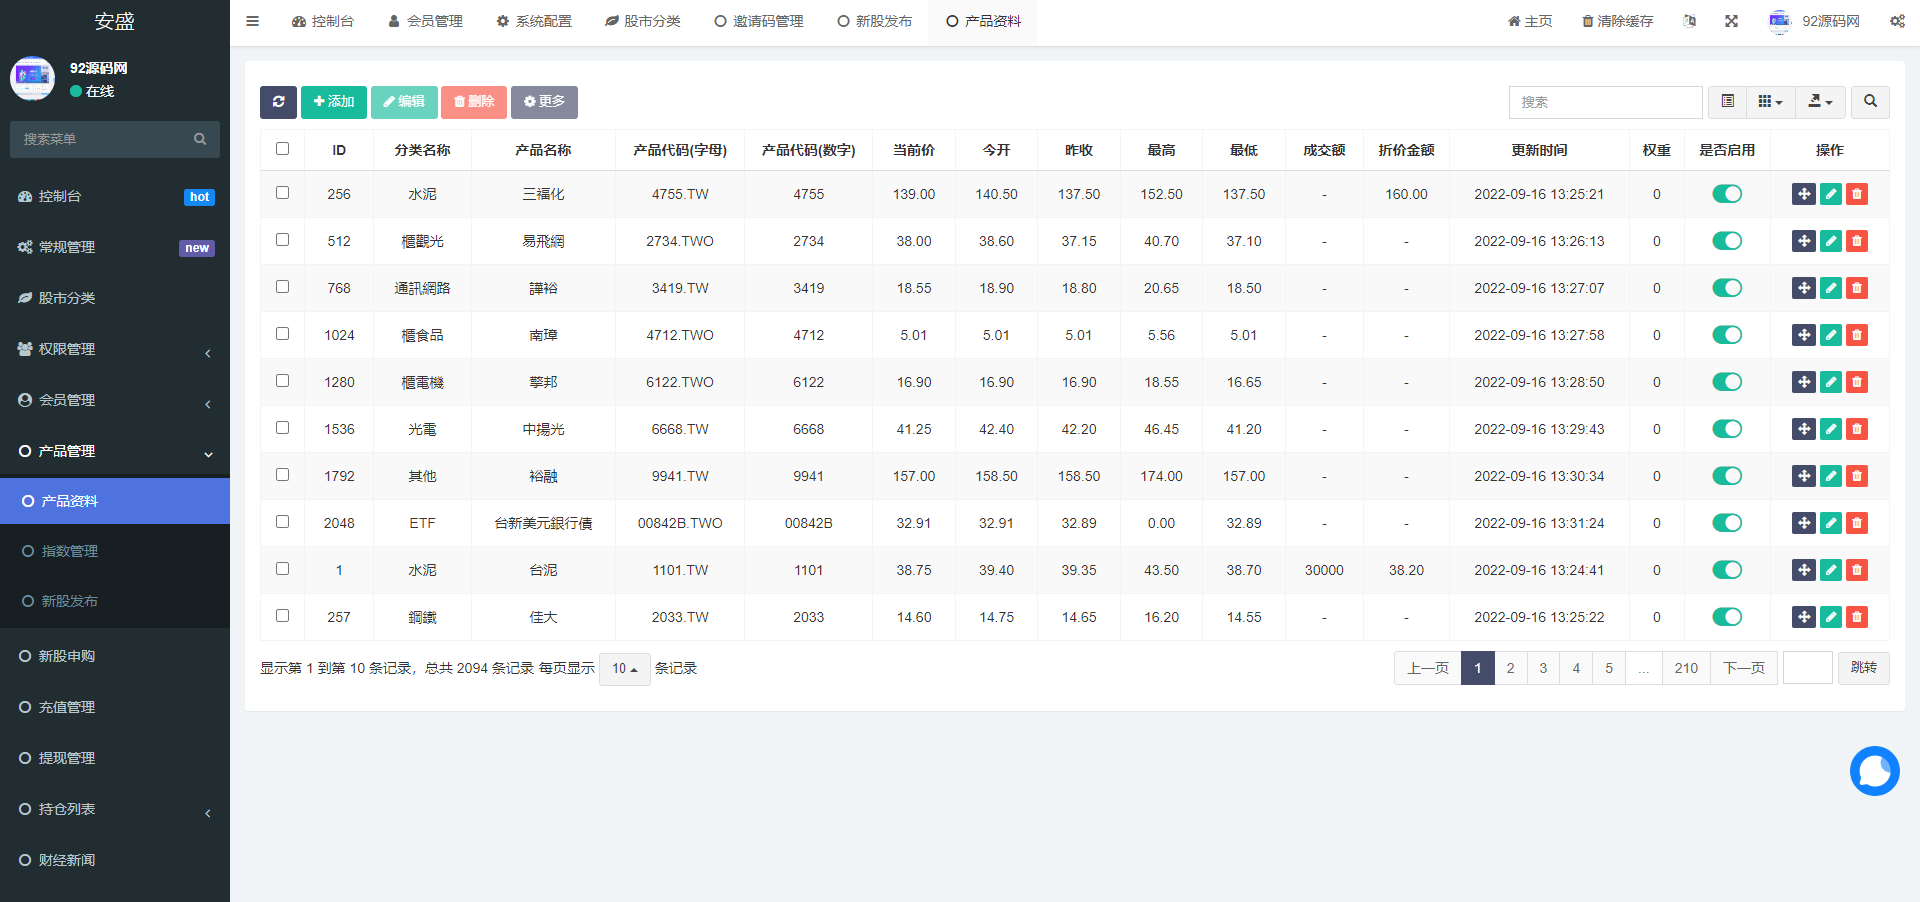Toggle the table card view icon
This screenshot has width=1920, height=902.
click(1727, 102)
